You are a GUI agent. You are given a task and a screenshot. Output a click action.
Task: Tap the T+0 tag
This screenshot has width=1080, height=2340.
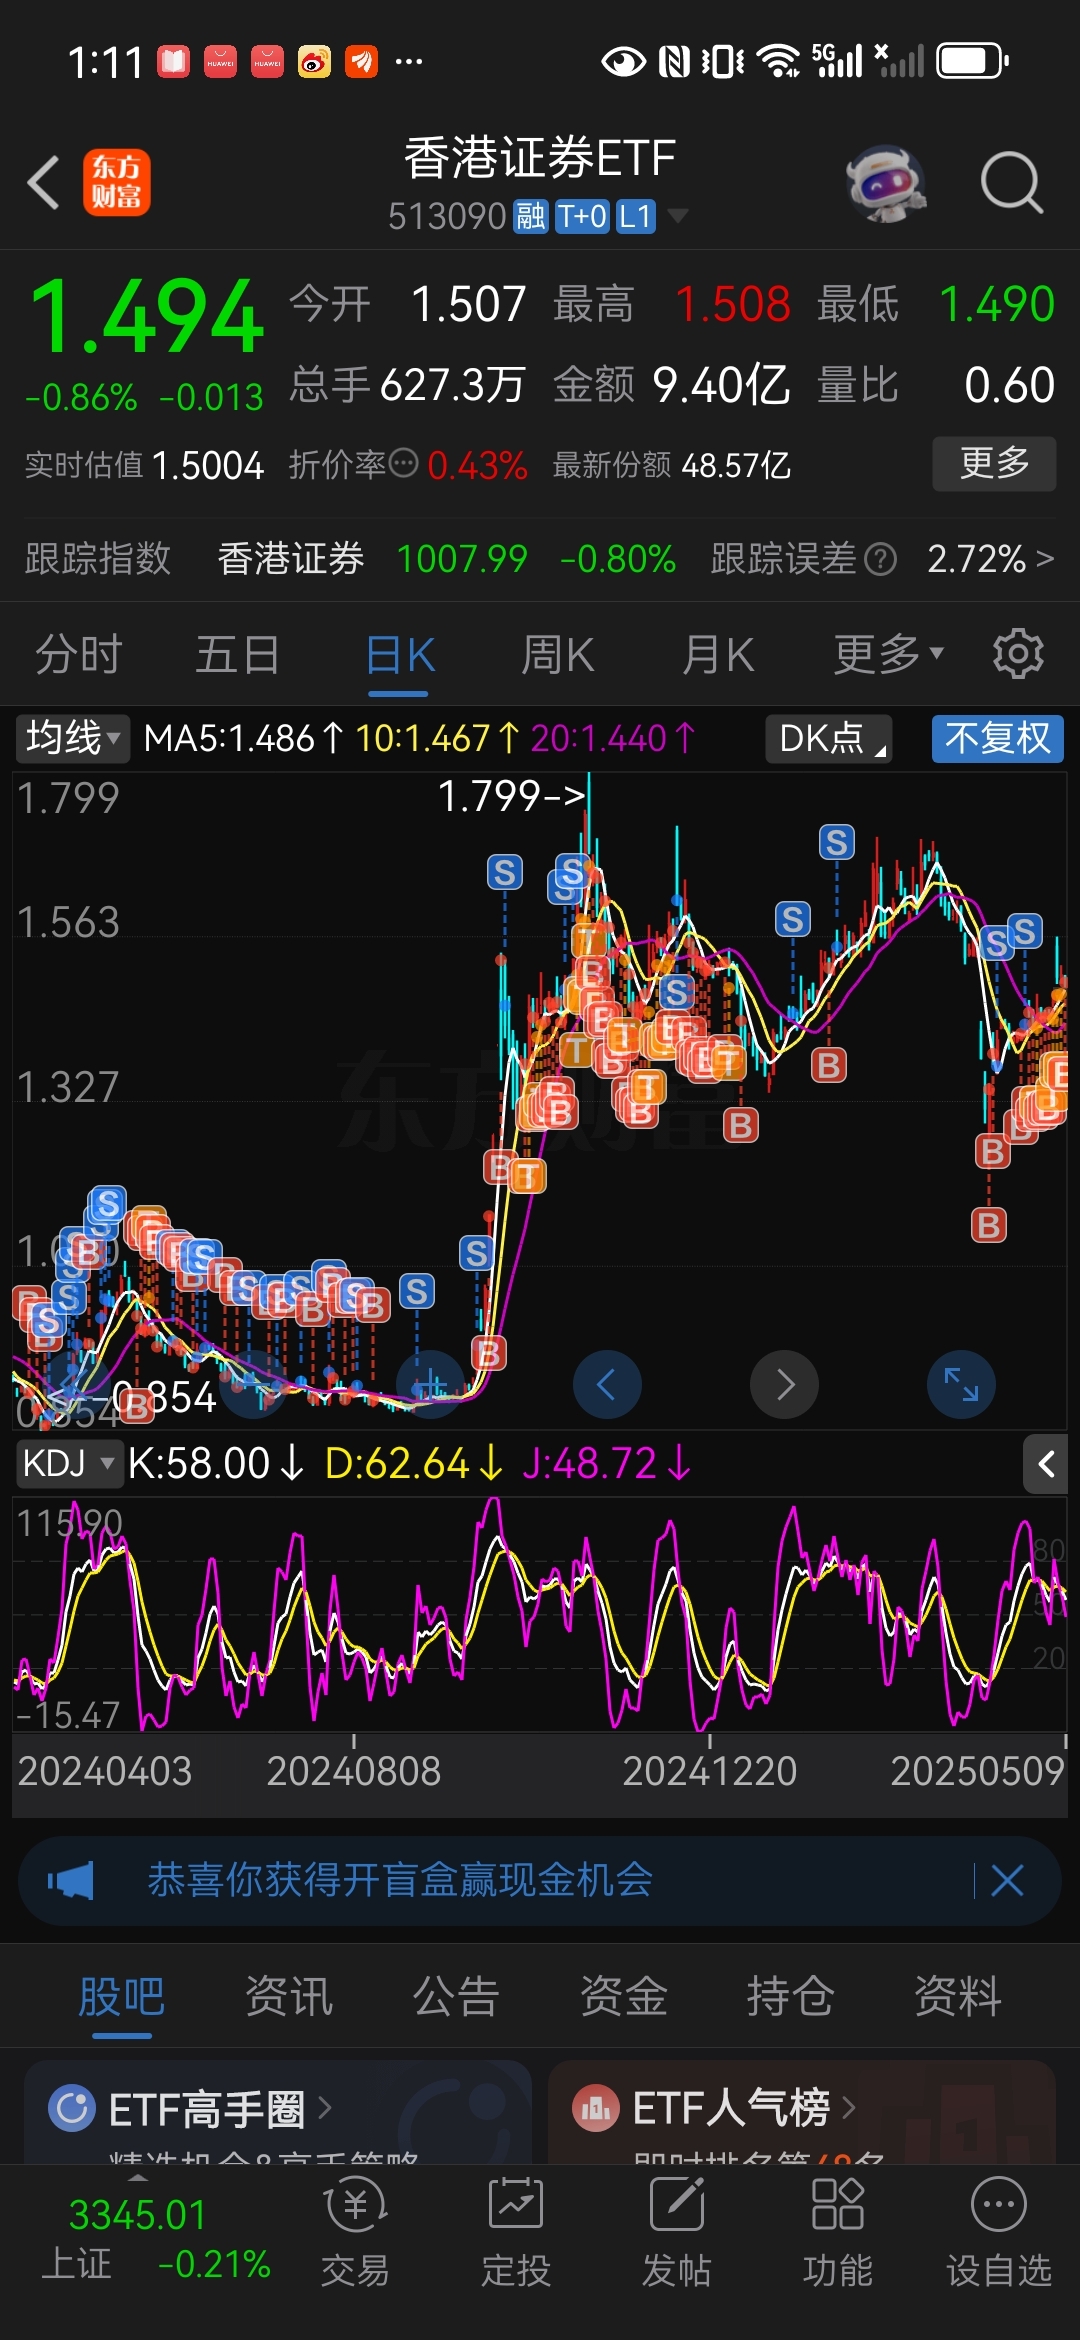pos(582,216)
